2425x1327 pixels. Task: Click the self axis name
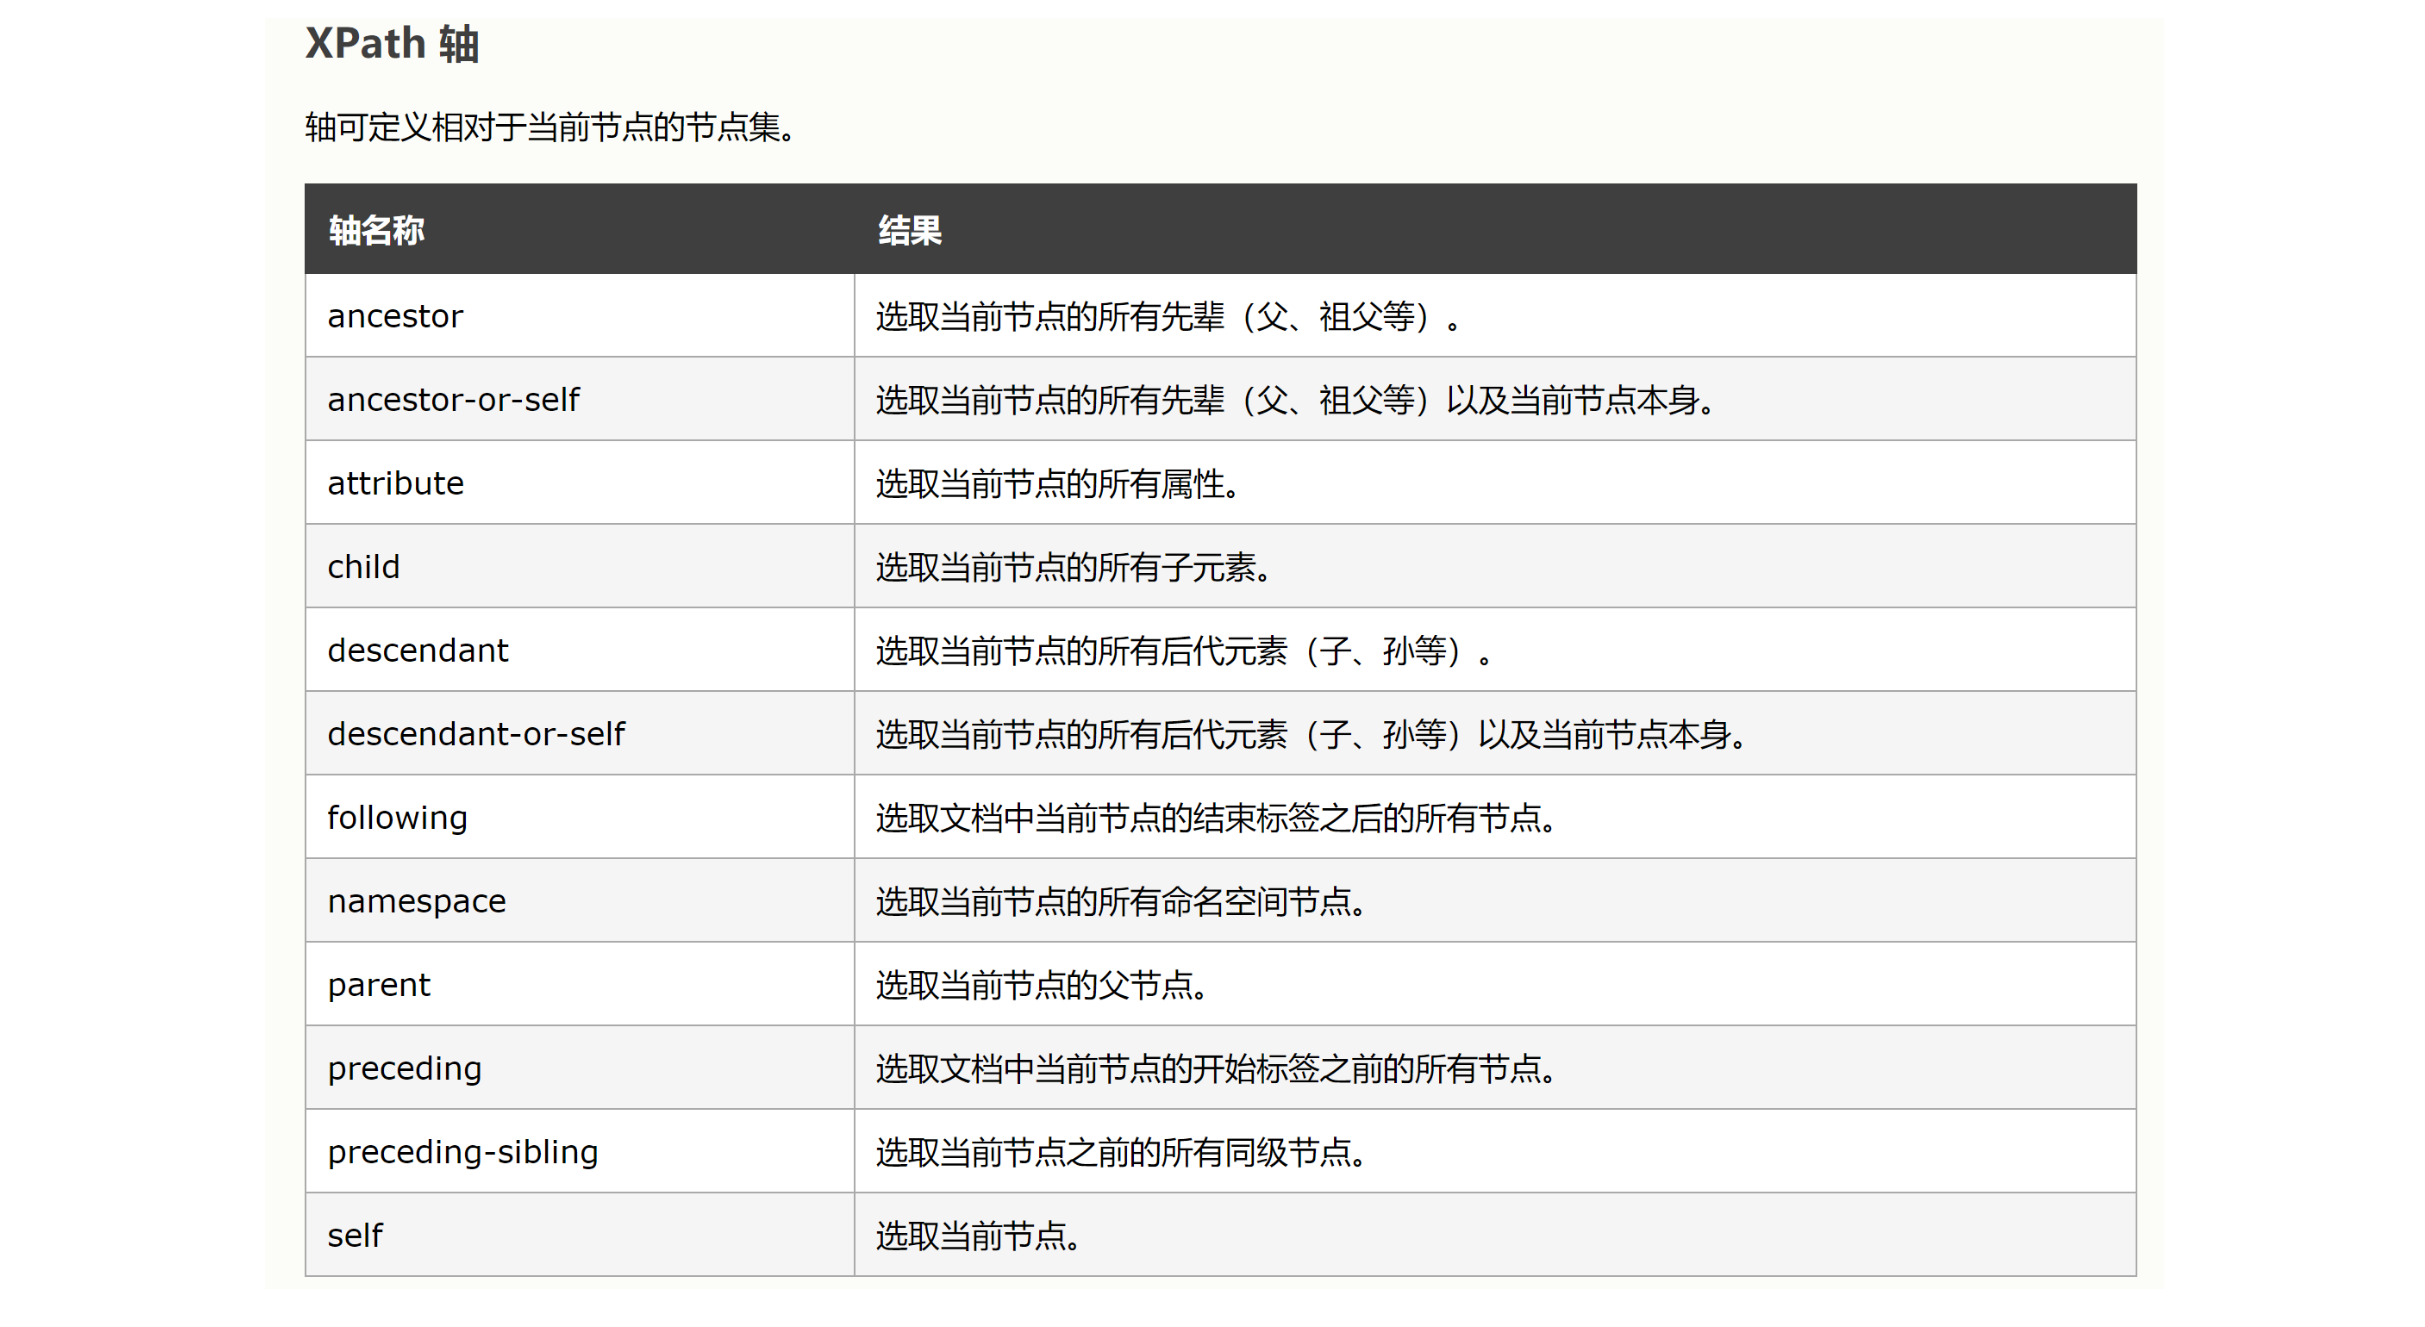click(x=355, y=1236)
